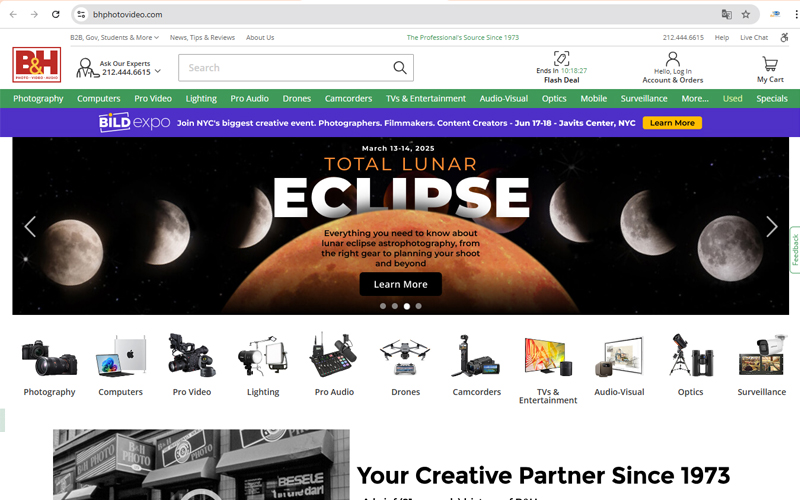Image resolution: width=800 pixels, height=500 pixels.
Task: Reload the page
Action: coord(56,14)
